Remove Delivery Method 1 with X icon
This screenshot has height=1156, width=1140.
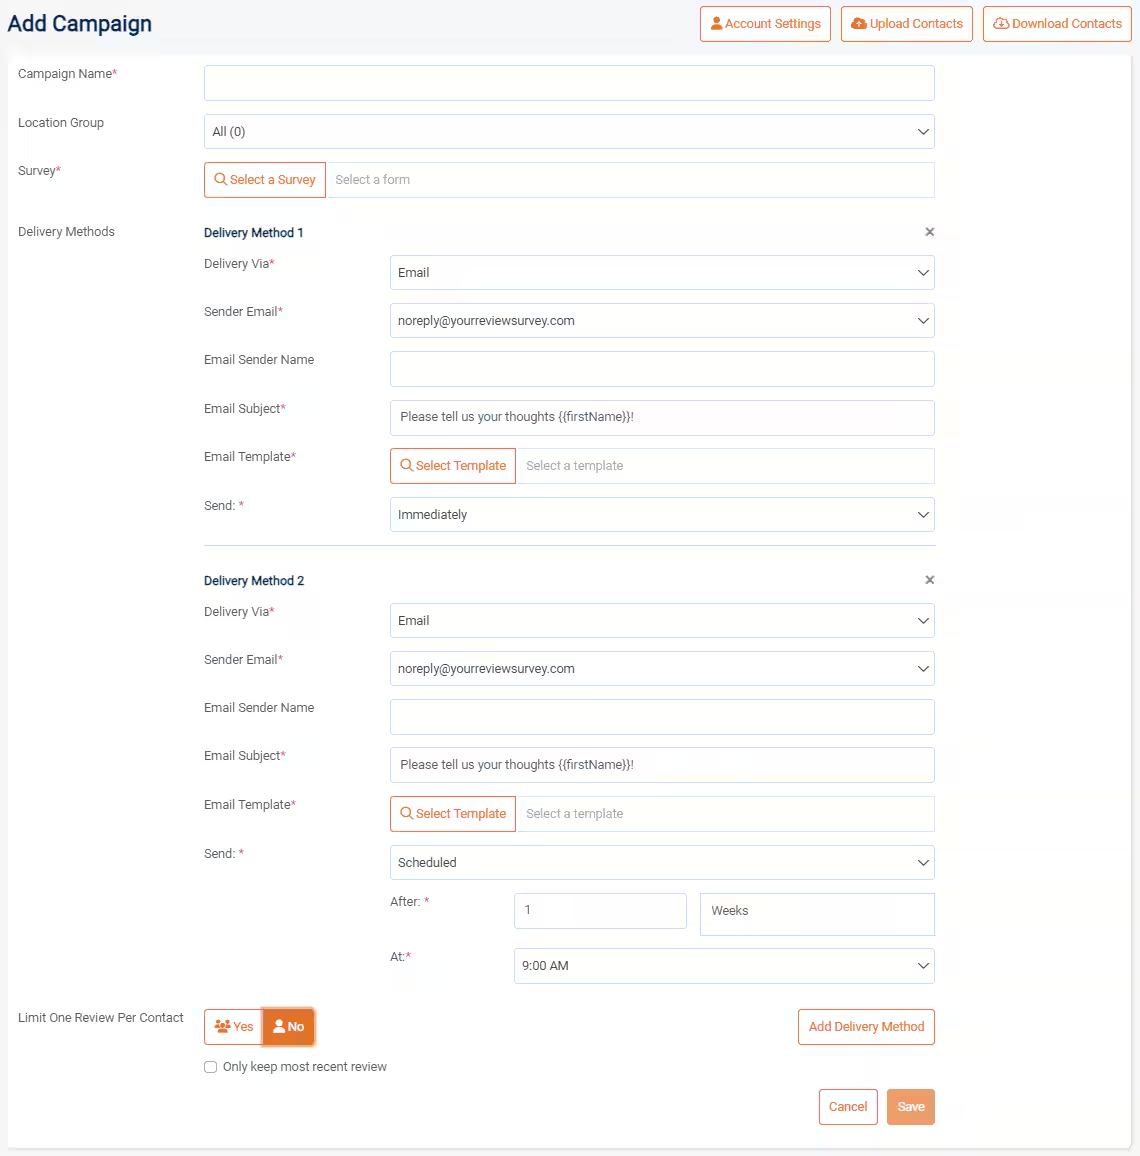click(929, 232)
